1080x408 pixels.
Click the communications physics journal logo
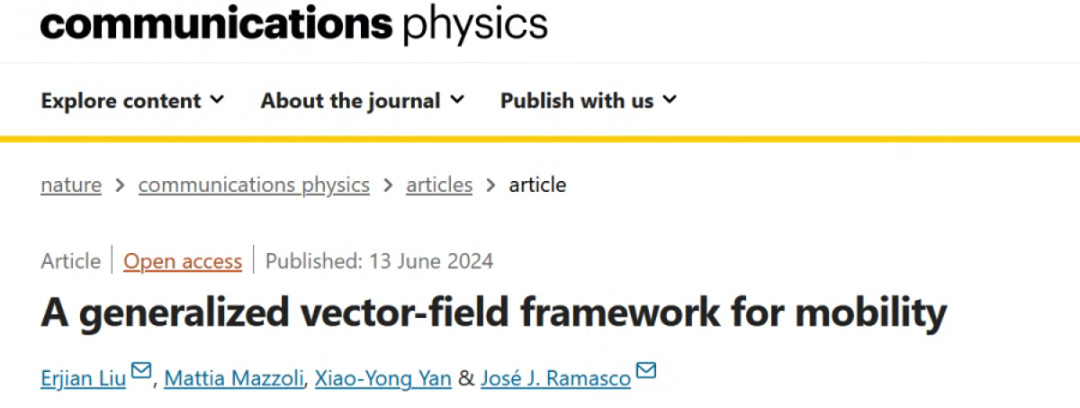coord(294,23)
